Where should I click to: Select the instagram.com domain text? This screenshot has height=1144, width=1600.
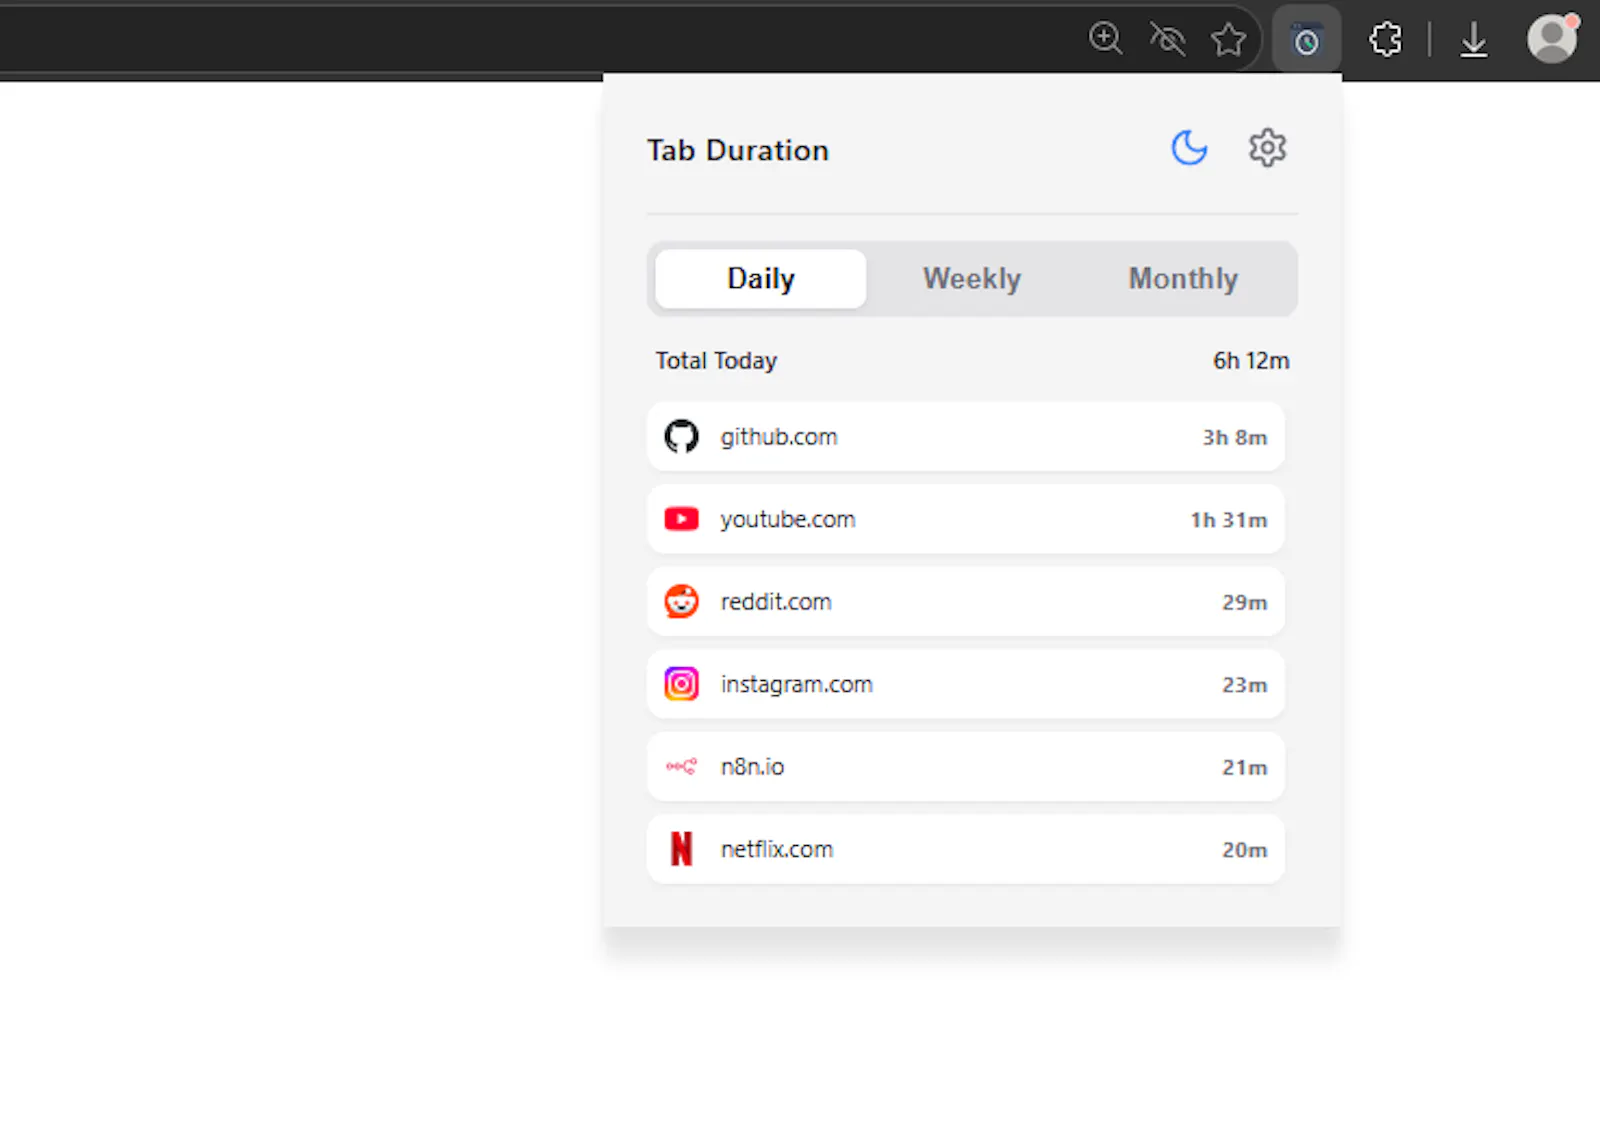click(x=797, y=685)
